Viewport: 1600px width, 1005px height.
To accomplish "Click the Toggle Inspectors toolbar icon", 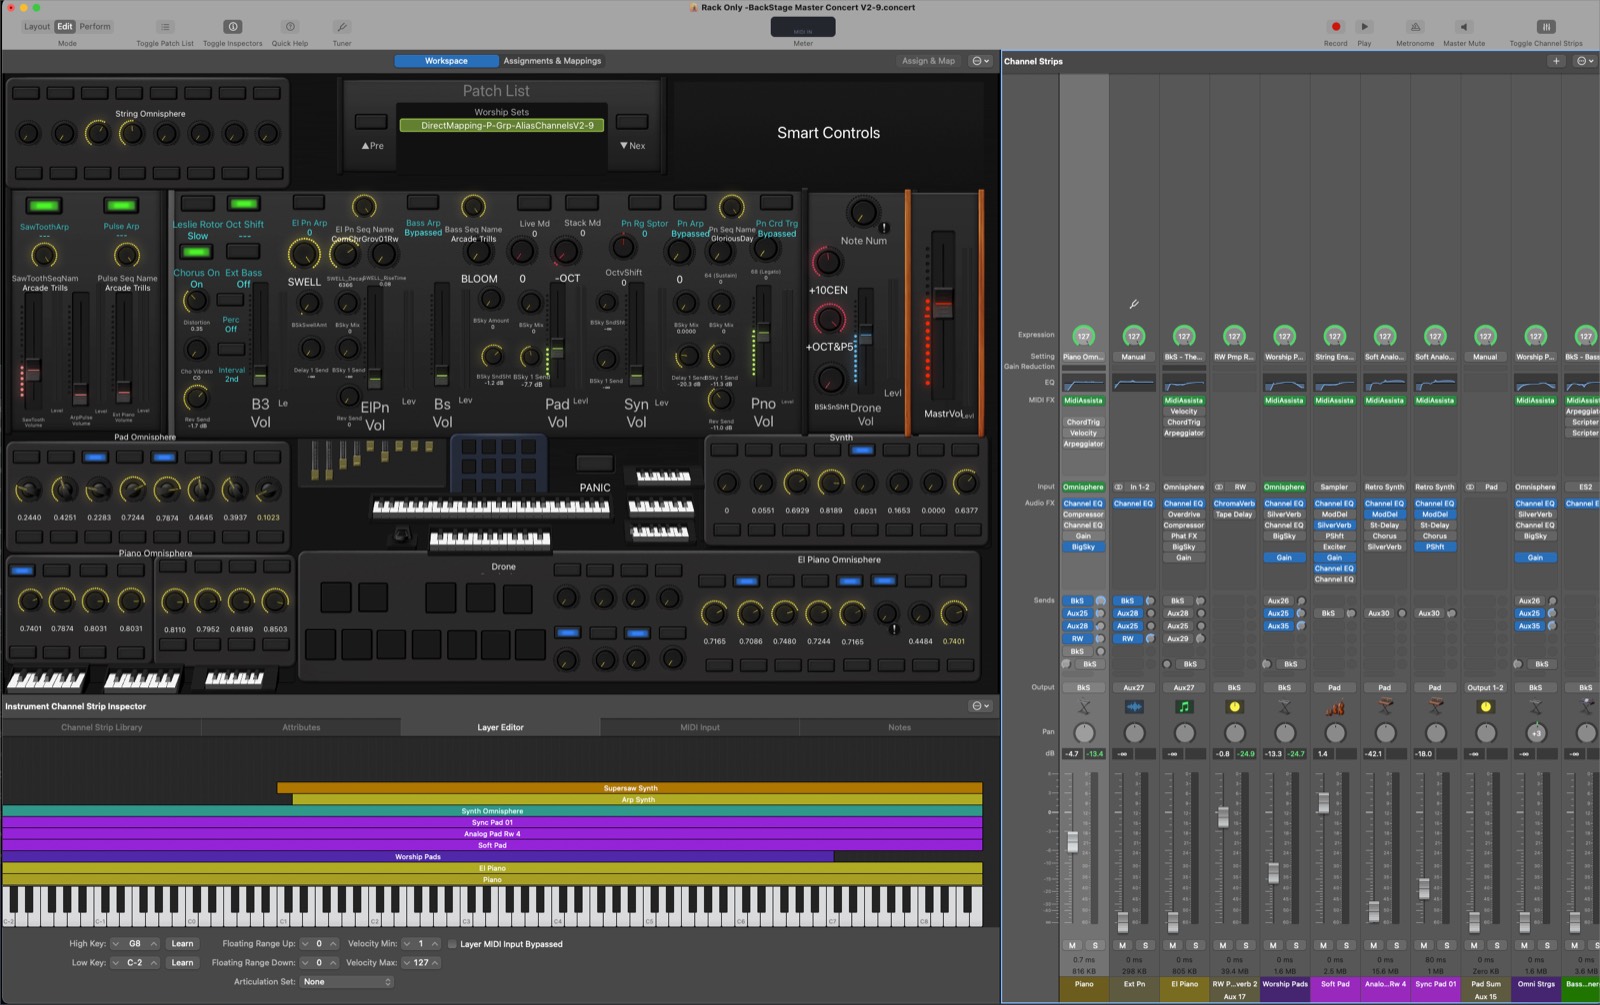I will 232,27.
